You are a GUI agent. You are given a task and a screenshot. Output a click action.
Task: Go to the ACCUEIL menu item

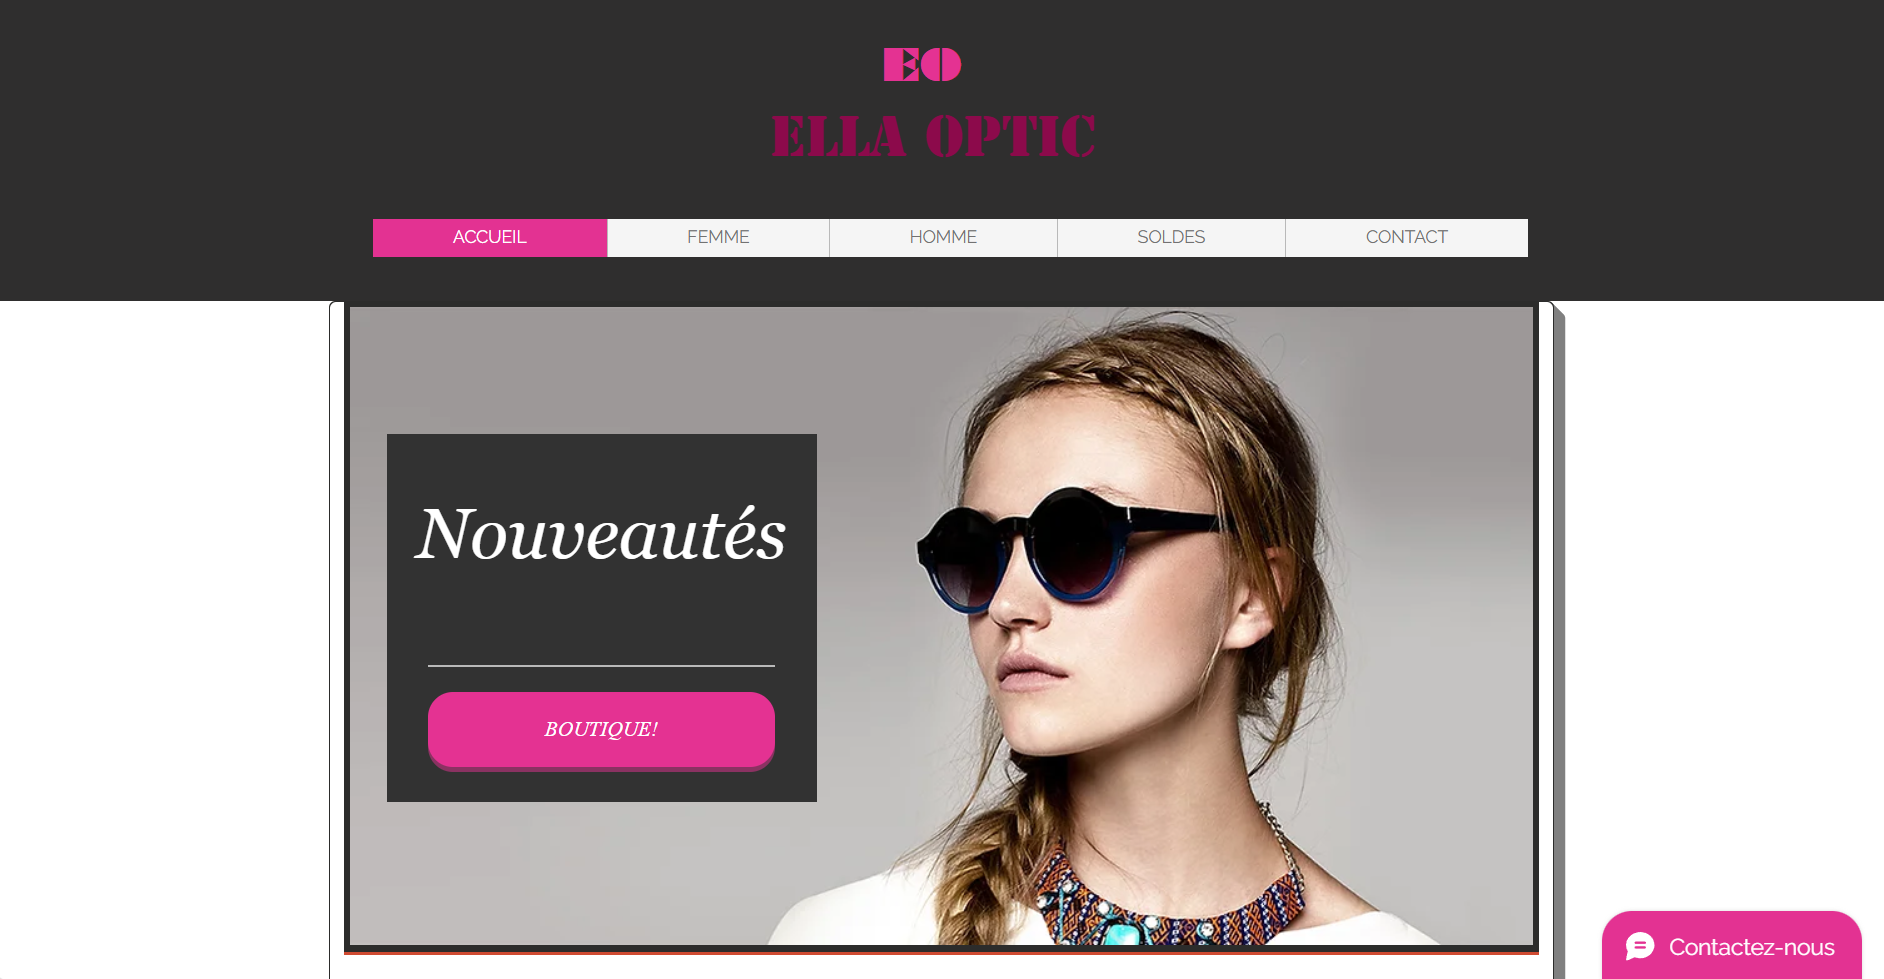pyautogui.click(x=490, y=238)
